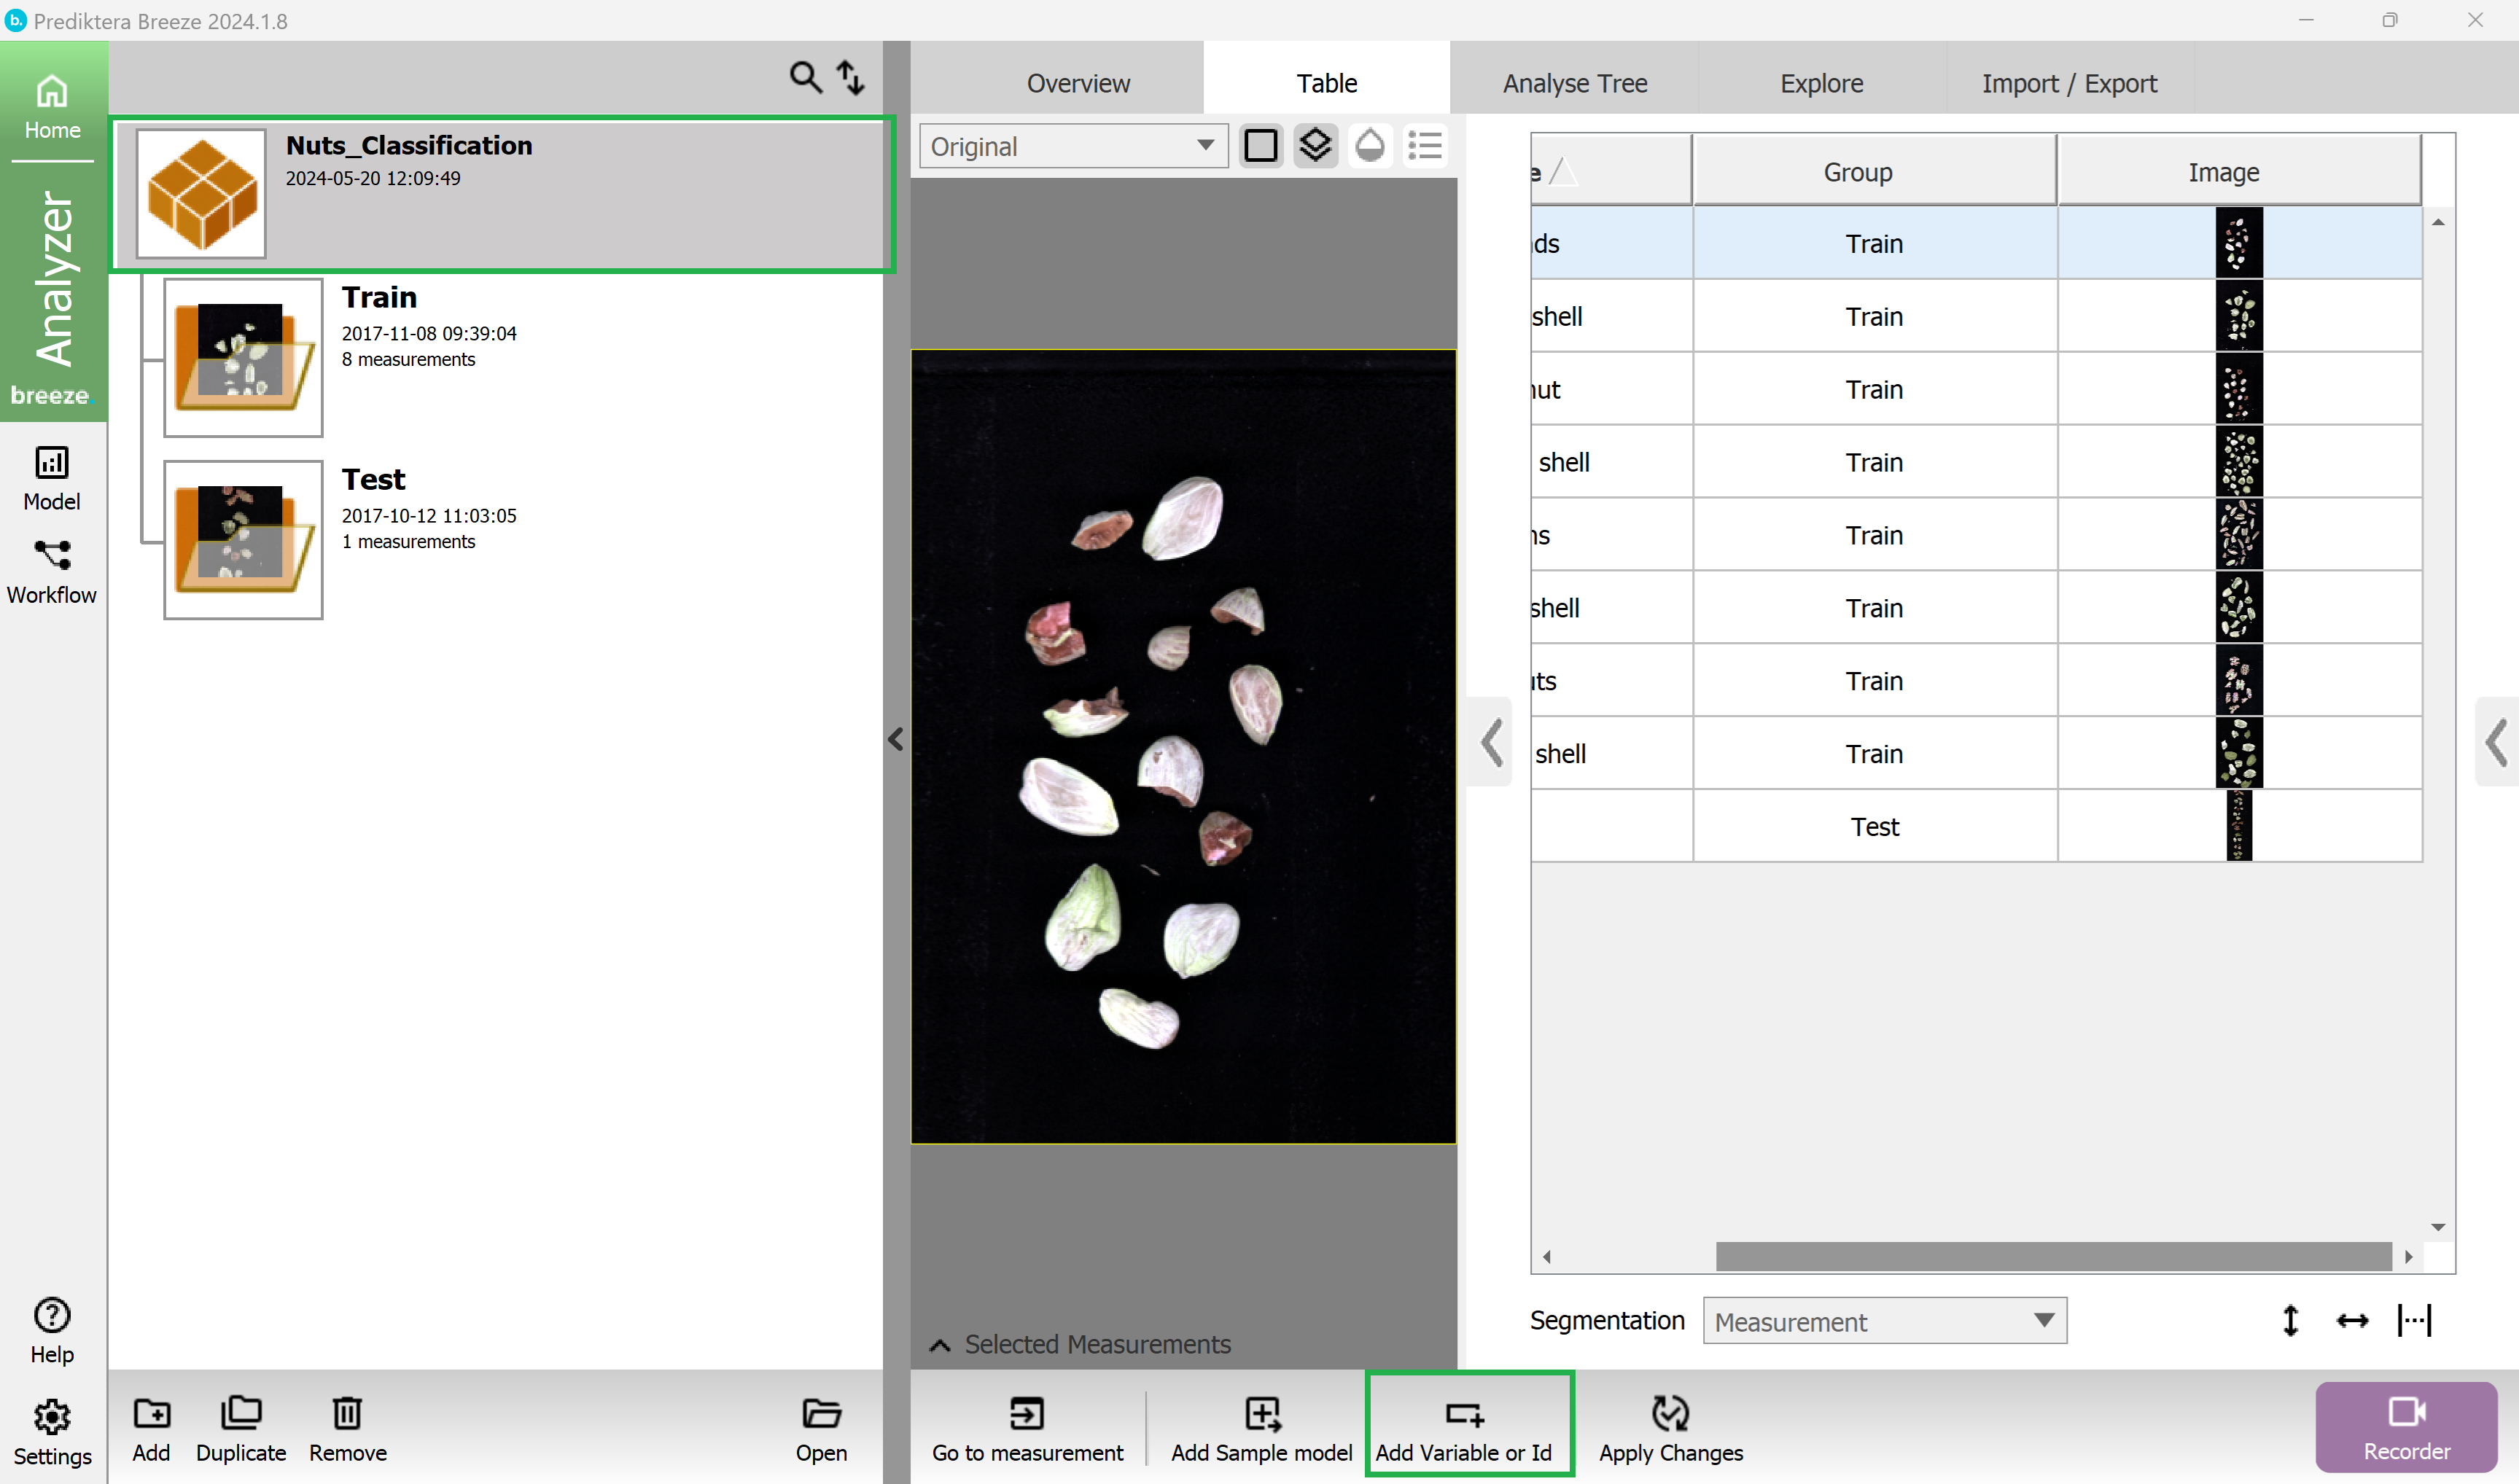The image size is (2519, 1484).
Task: Click the Recorder button
Action: coord(2405,1426)
